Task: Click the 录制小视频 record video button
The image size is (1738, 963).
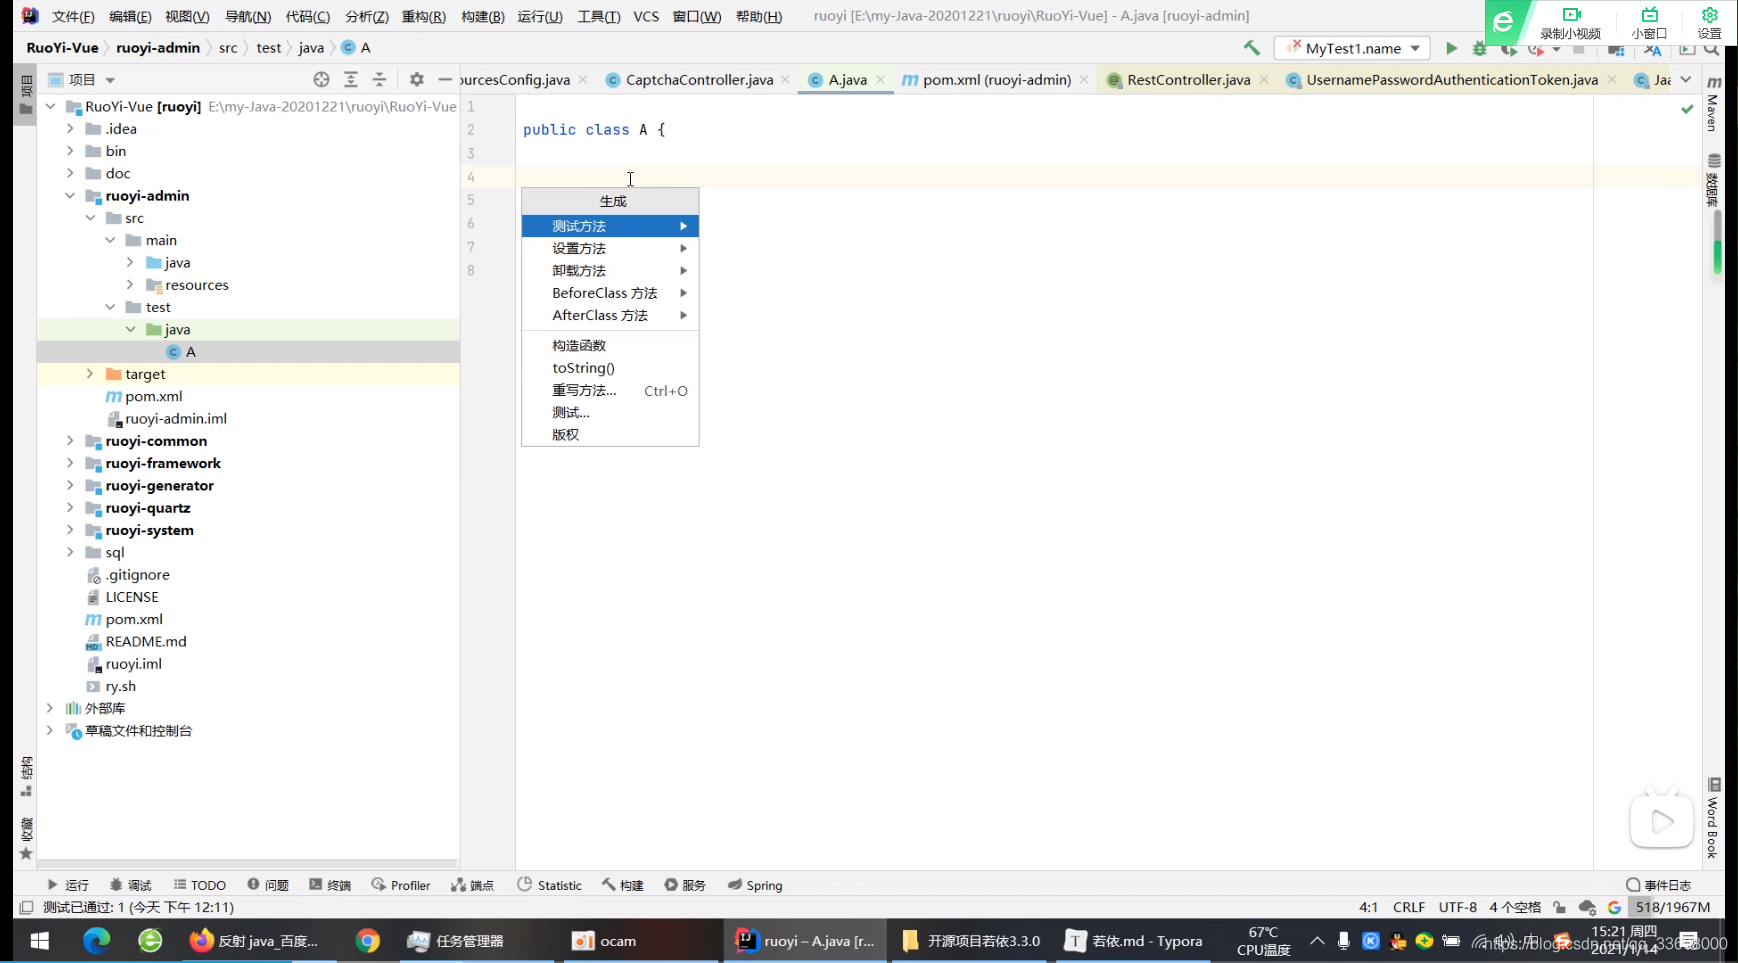Action: point(1570,23)
